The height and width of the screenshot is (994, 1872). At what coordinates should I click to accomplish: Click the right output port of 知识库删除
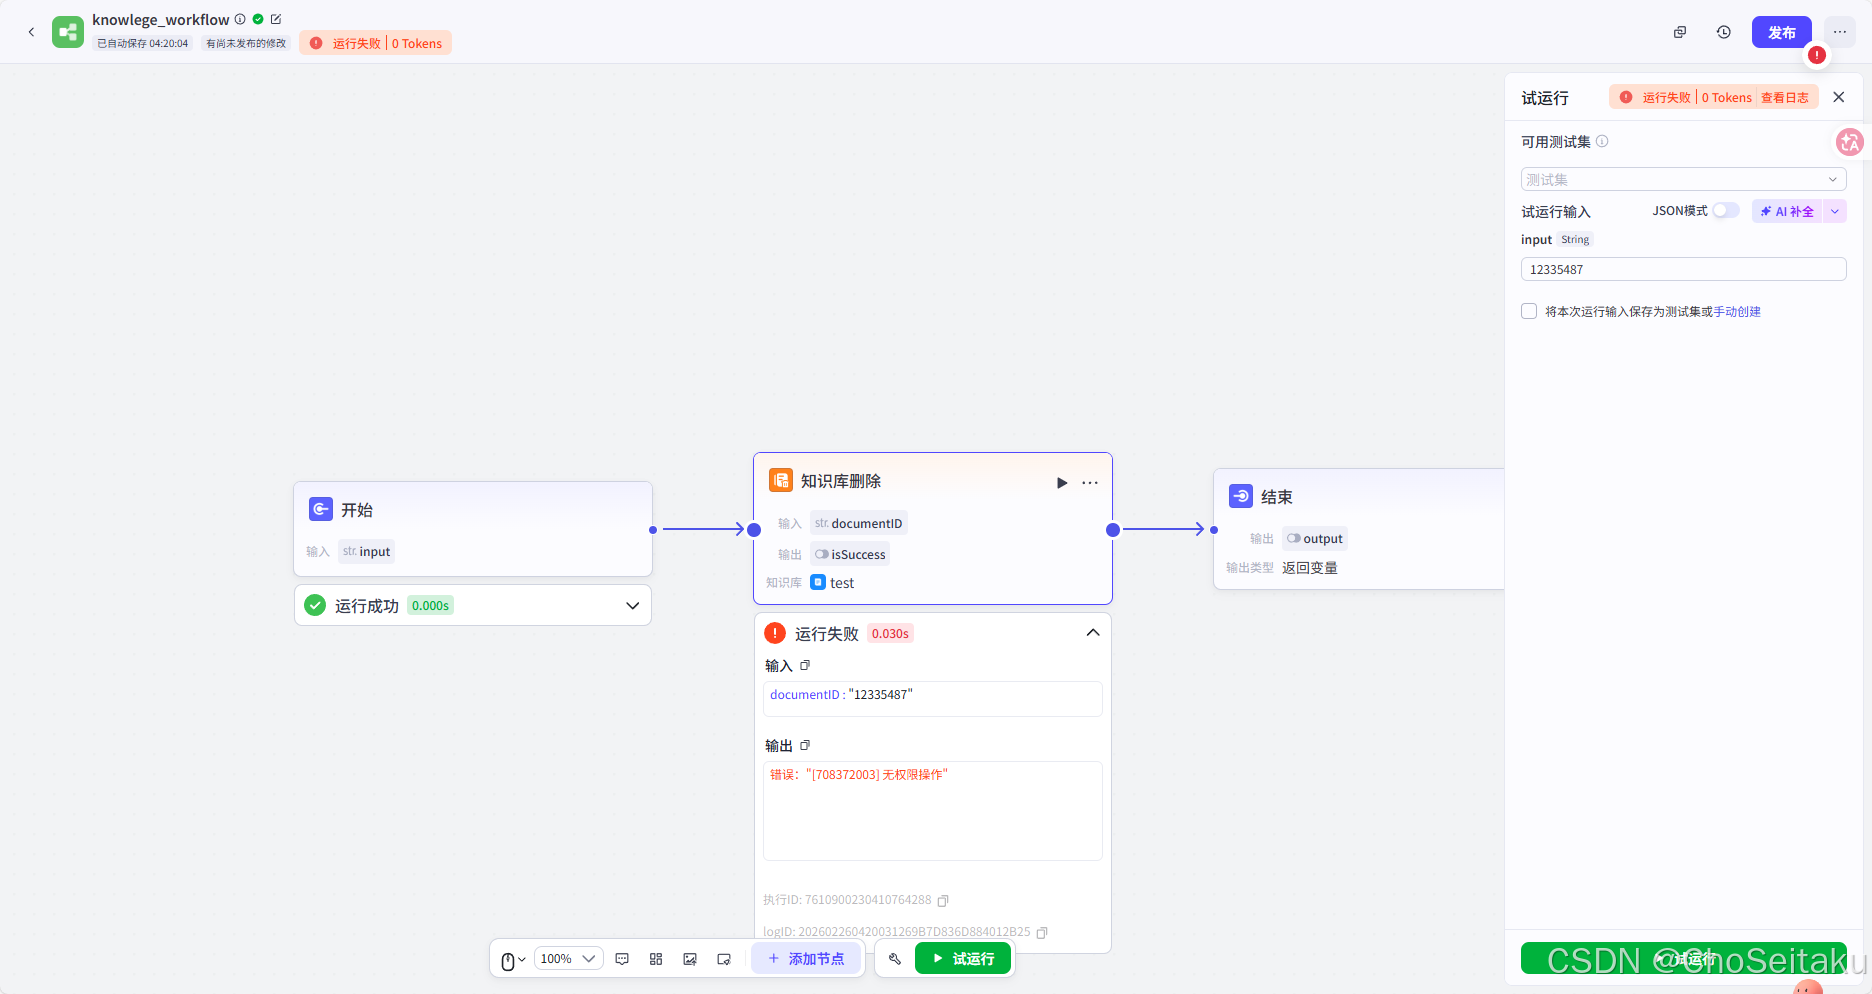(x=1113, y=530)
